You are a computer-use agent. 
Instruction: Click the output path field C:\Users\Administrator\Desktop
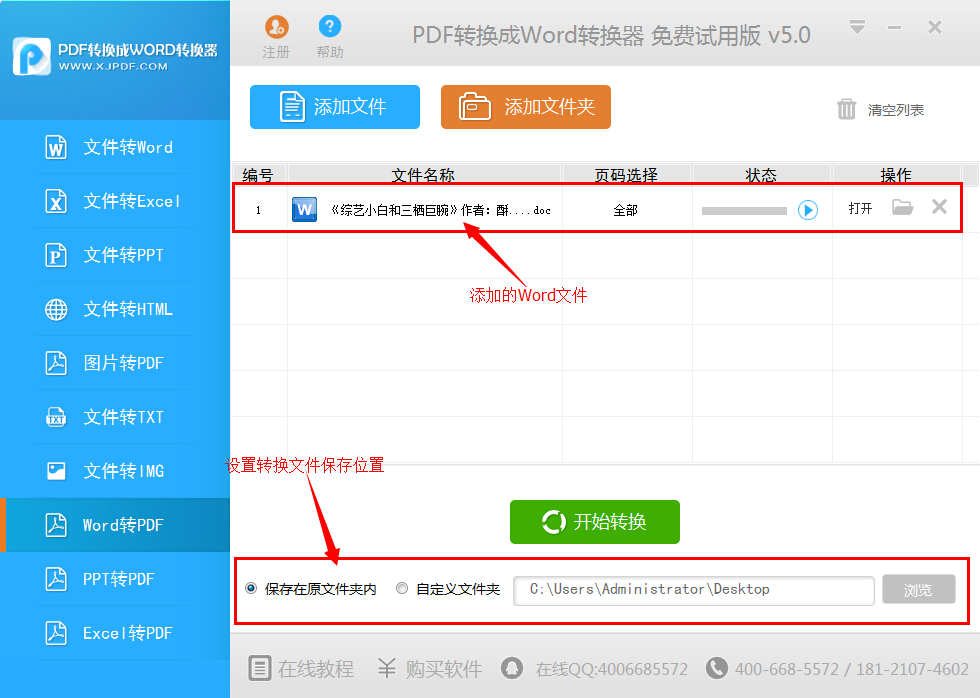pos(693,591)
